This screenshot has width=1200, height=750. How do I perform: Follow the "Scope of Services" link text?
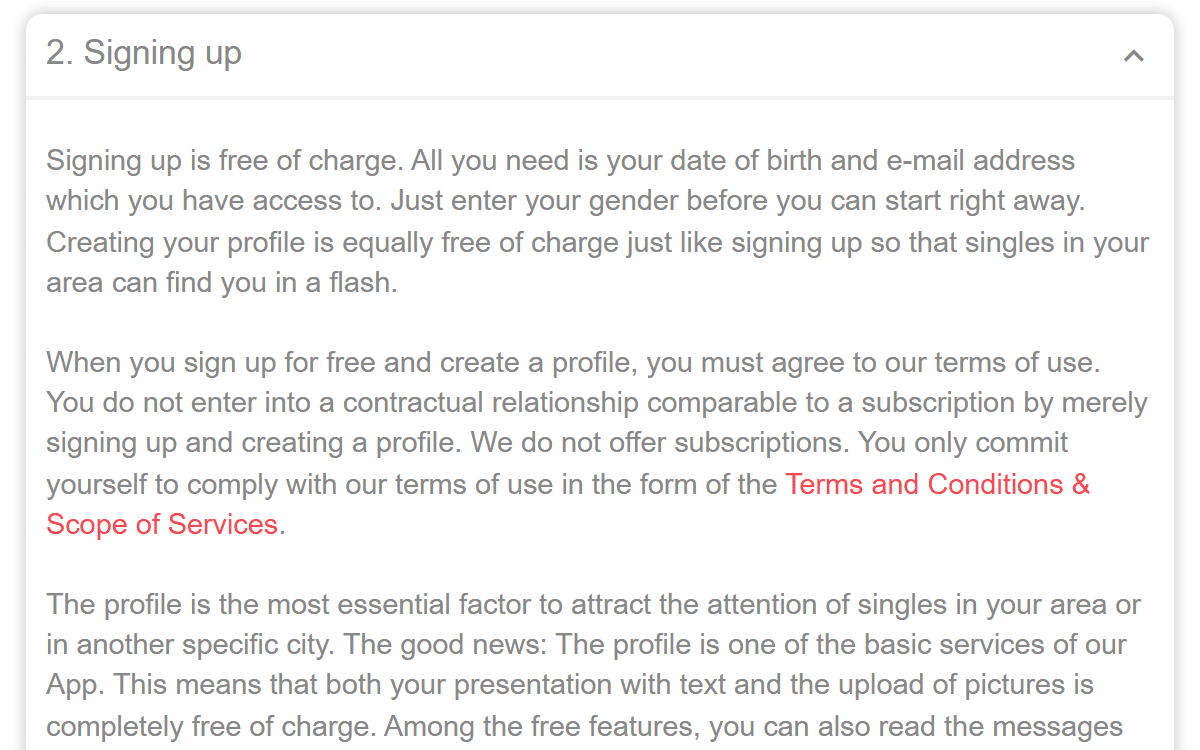[162, 524]
